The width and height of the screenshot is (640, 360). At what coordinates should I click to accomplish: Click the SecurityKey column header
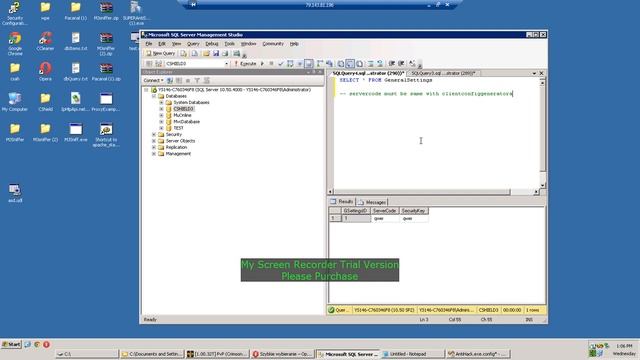click(x=413, y=211)
